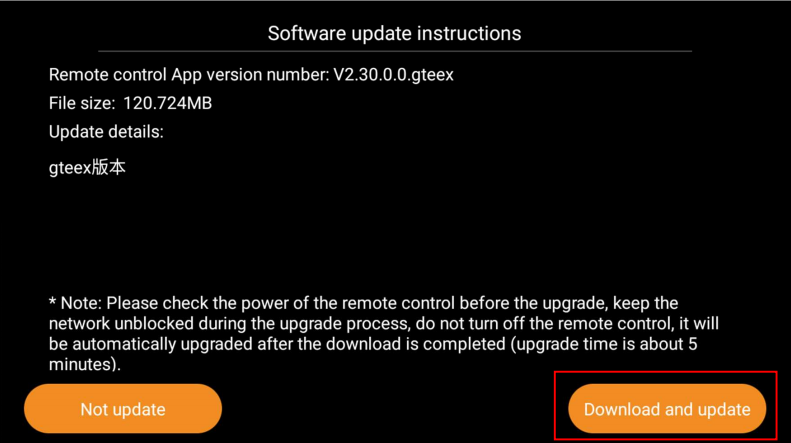This screenshot has height=443, width=791.
Task: Tap the Download and update button
Action: pos(667,409)
